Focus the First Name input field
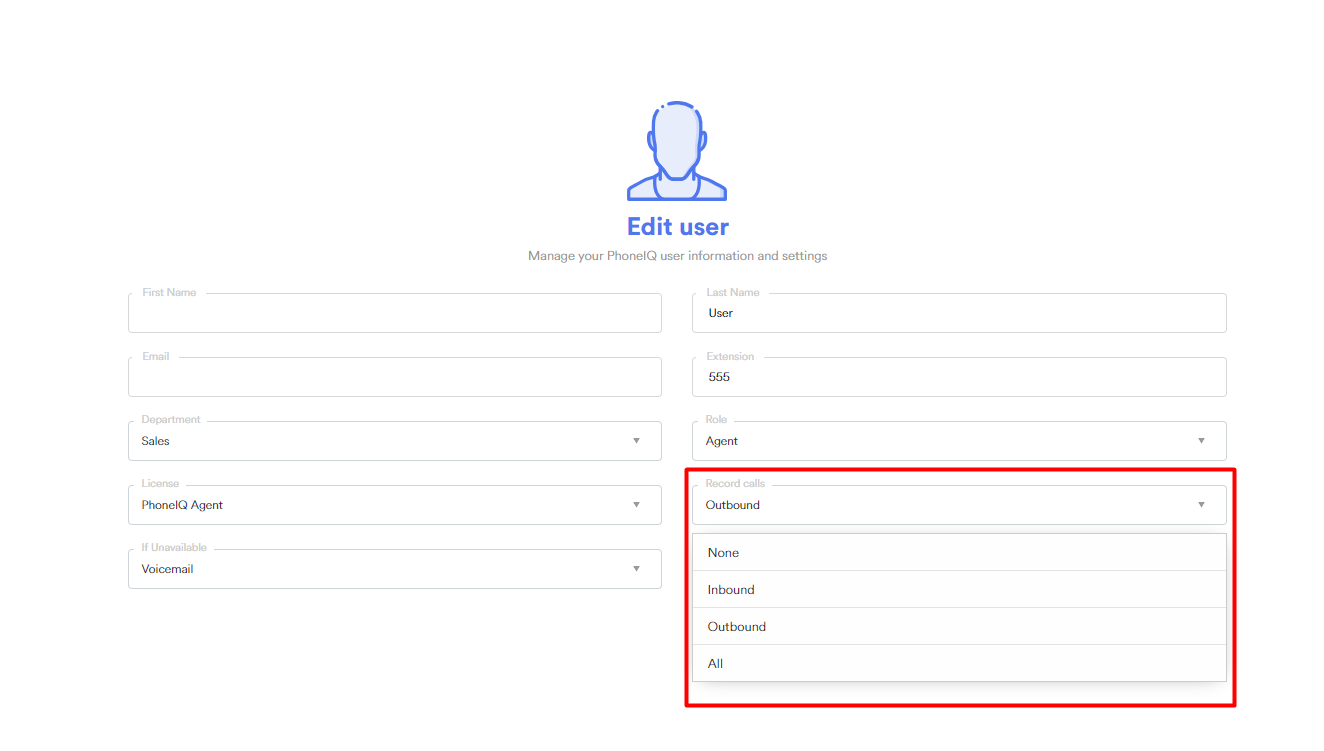Image resolution: width=1324 pixels, height=751 pixels. pyautogui.click(x=394, y=313)
